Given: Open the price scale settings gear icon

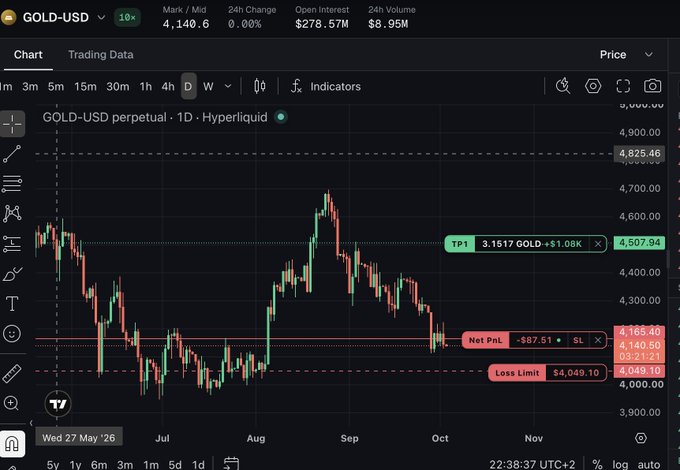Looking at the screenshot, I should [641, 438].
